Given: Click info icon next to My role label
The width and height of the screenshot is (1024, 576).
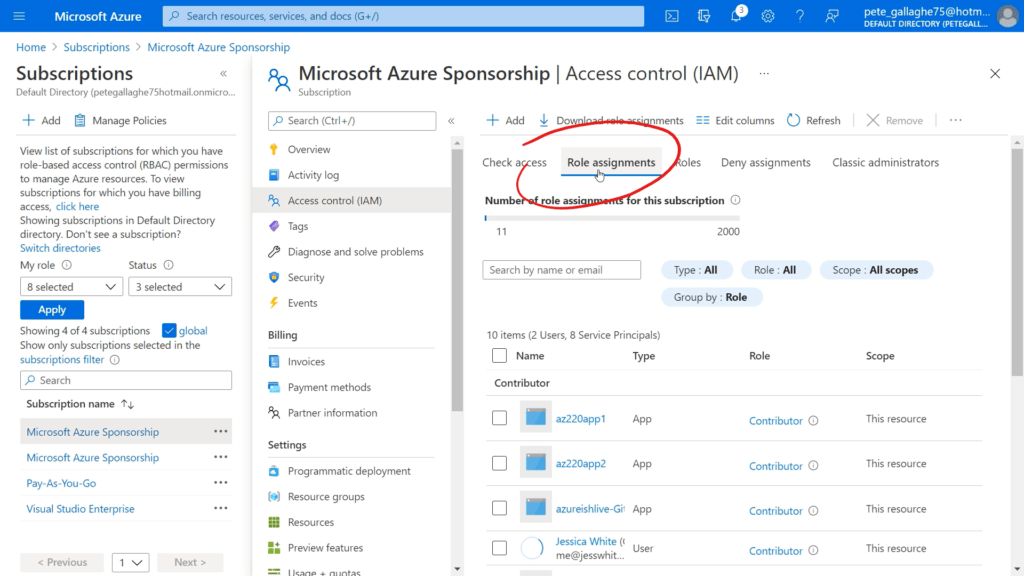Looking at the screenshot, I should tap(67, 264).
